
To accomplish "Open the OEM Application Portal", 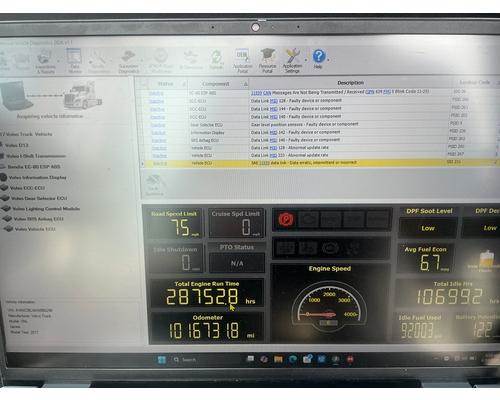I will point(242,61).
